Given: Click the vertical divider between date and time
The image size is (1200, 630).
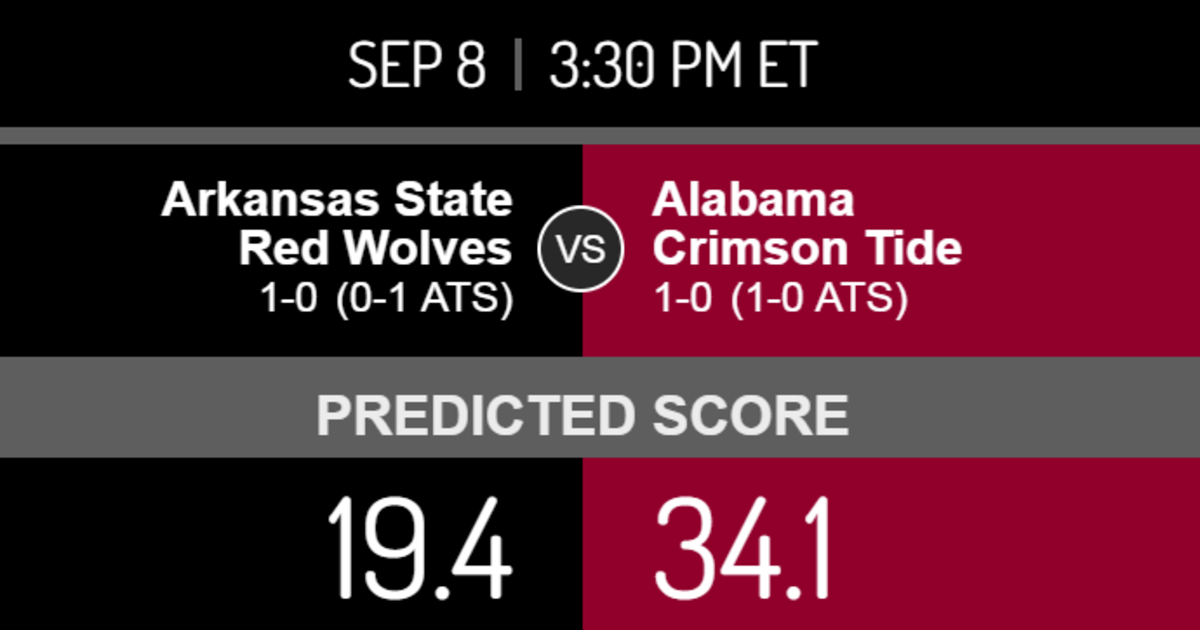Looking at the screenshot, I should click(518, 66).
